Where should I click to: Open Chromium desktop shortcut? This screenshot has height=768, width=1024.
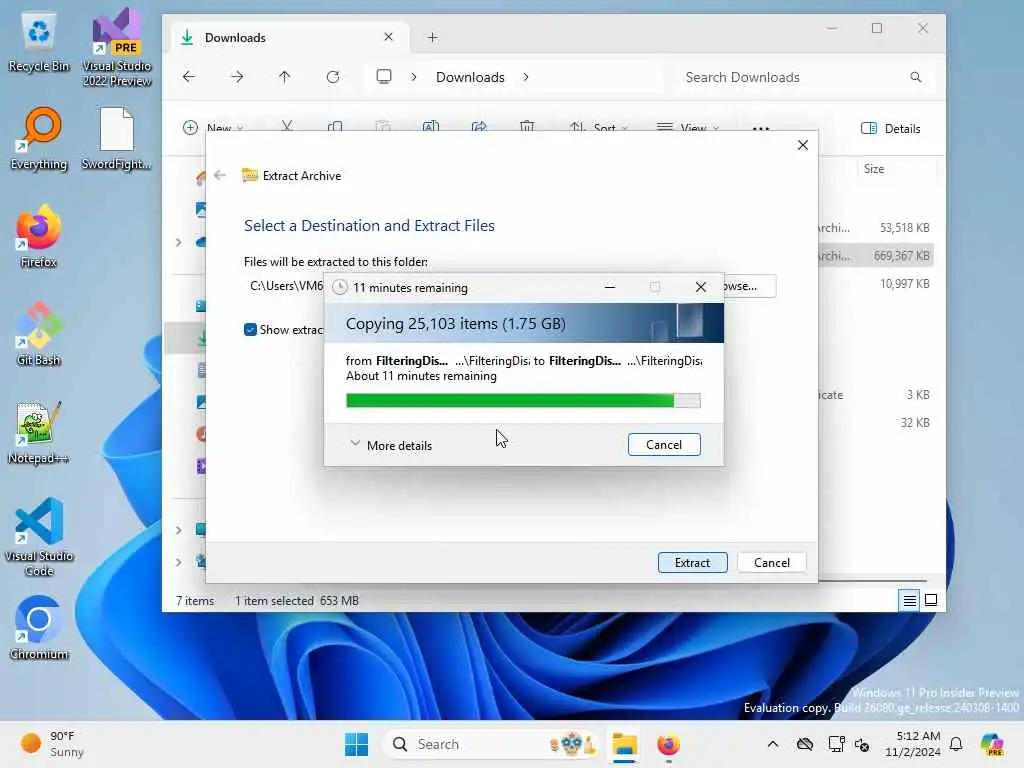[x=39, y=629]
